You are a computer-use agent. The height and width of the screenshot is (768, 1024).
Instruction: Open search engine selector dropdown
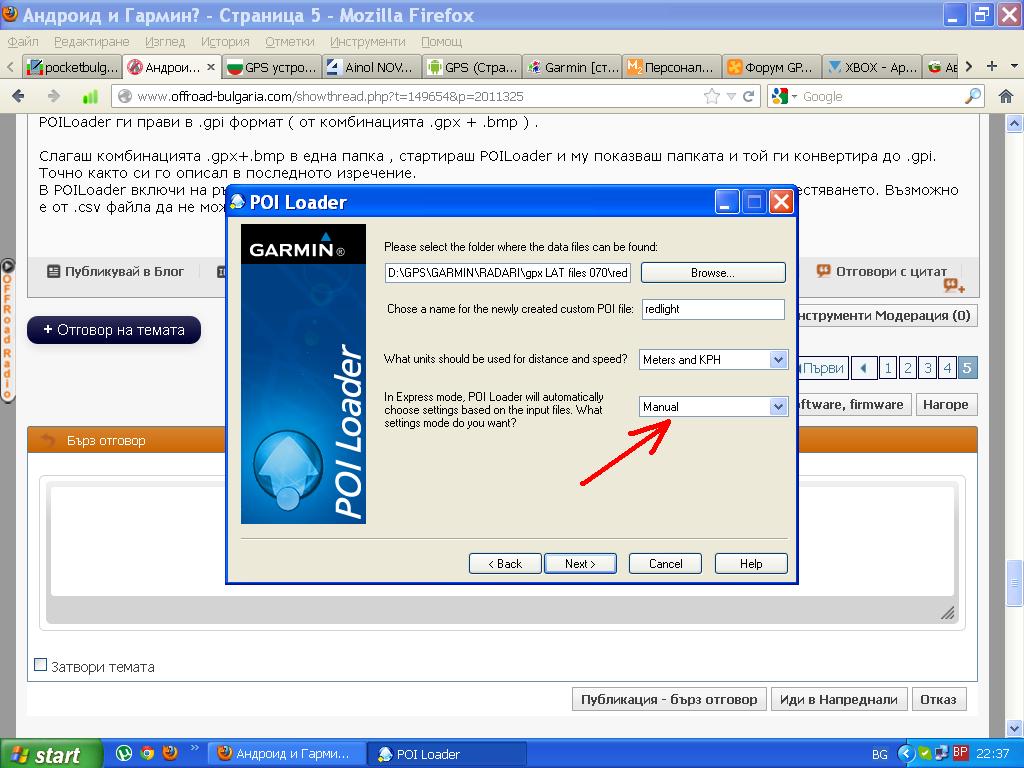[x=785, y=97]
